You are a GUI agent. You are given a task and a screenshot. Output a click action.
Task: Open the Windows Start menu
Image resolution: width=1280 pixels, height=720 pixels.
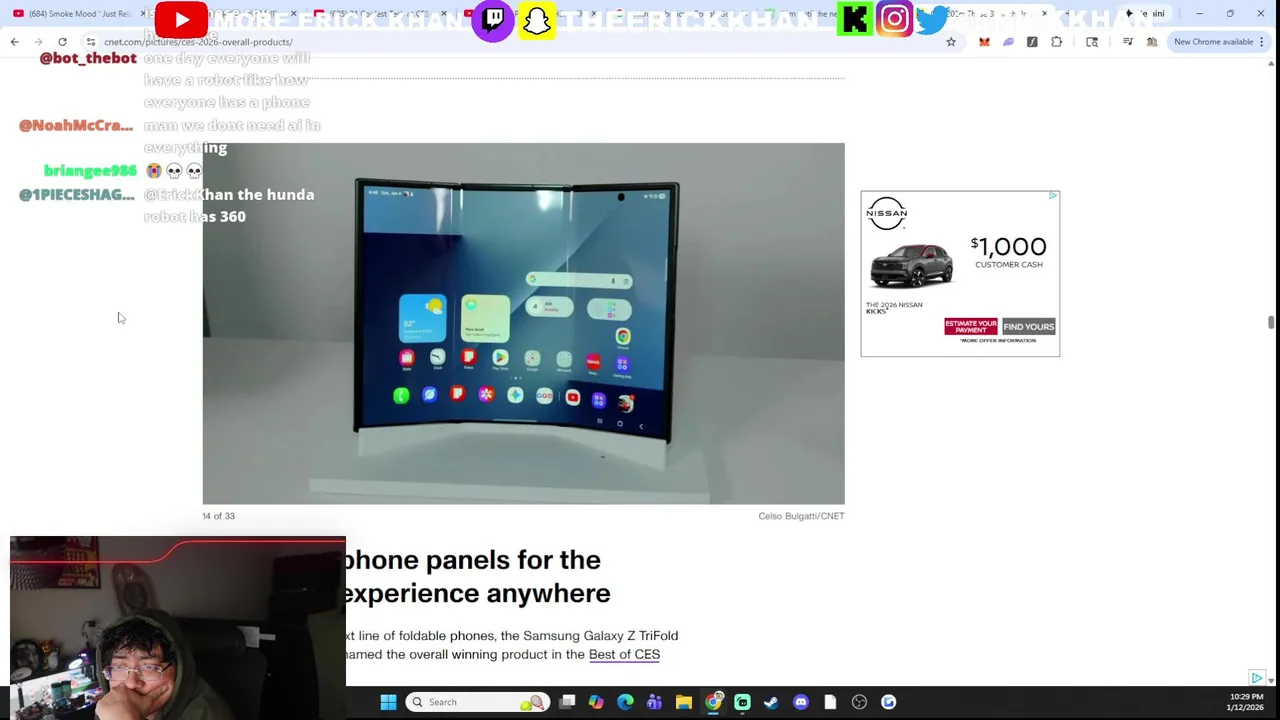[x=388, y=702]
